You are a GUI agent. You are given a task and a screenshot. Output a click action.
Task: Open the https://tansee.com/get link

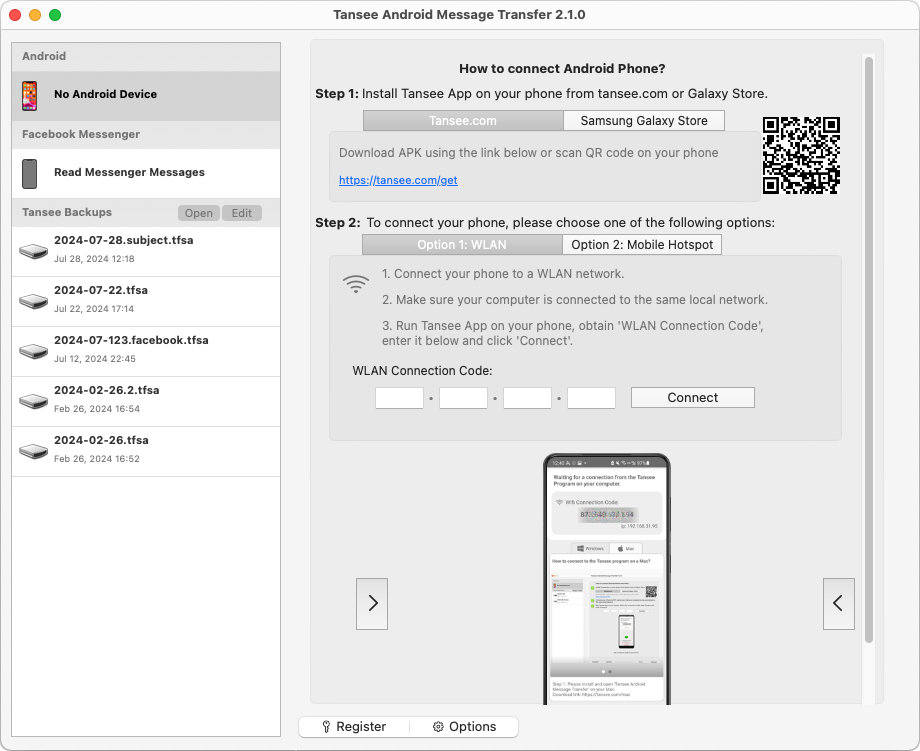(398, 180)
